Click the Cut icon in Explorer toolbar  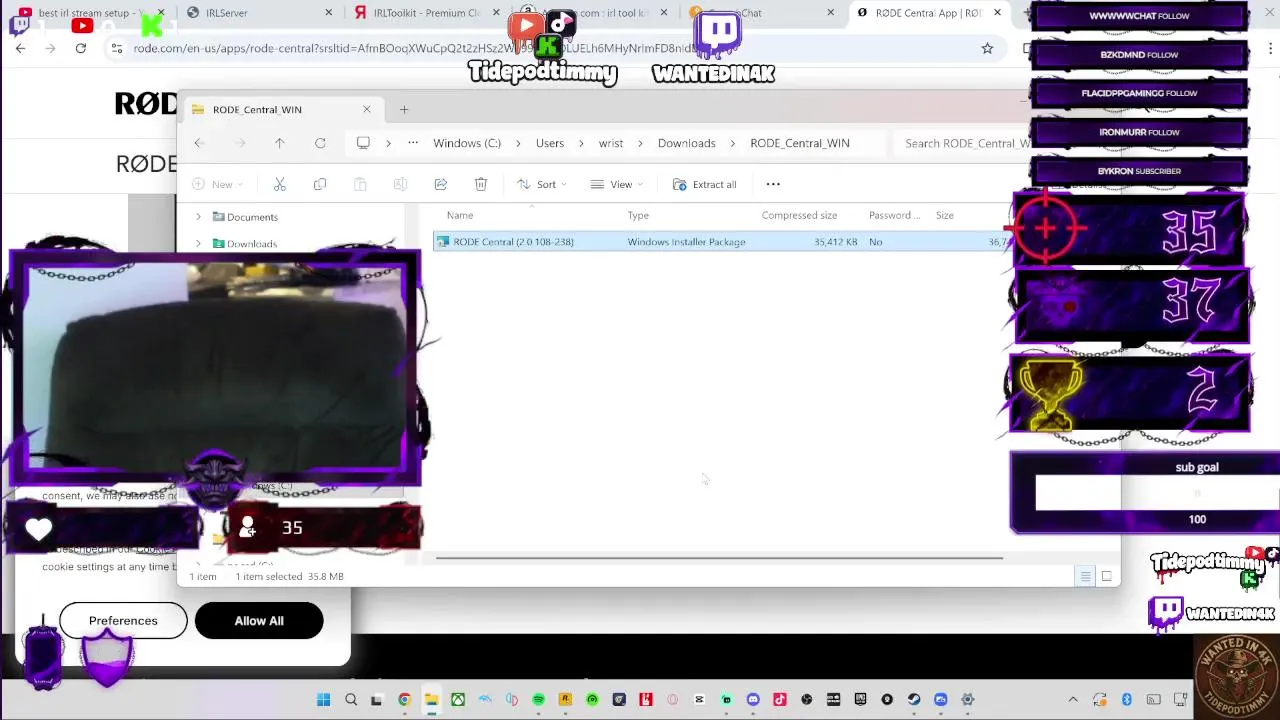[280, 184]
